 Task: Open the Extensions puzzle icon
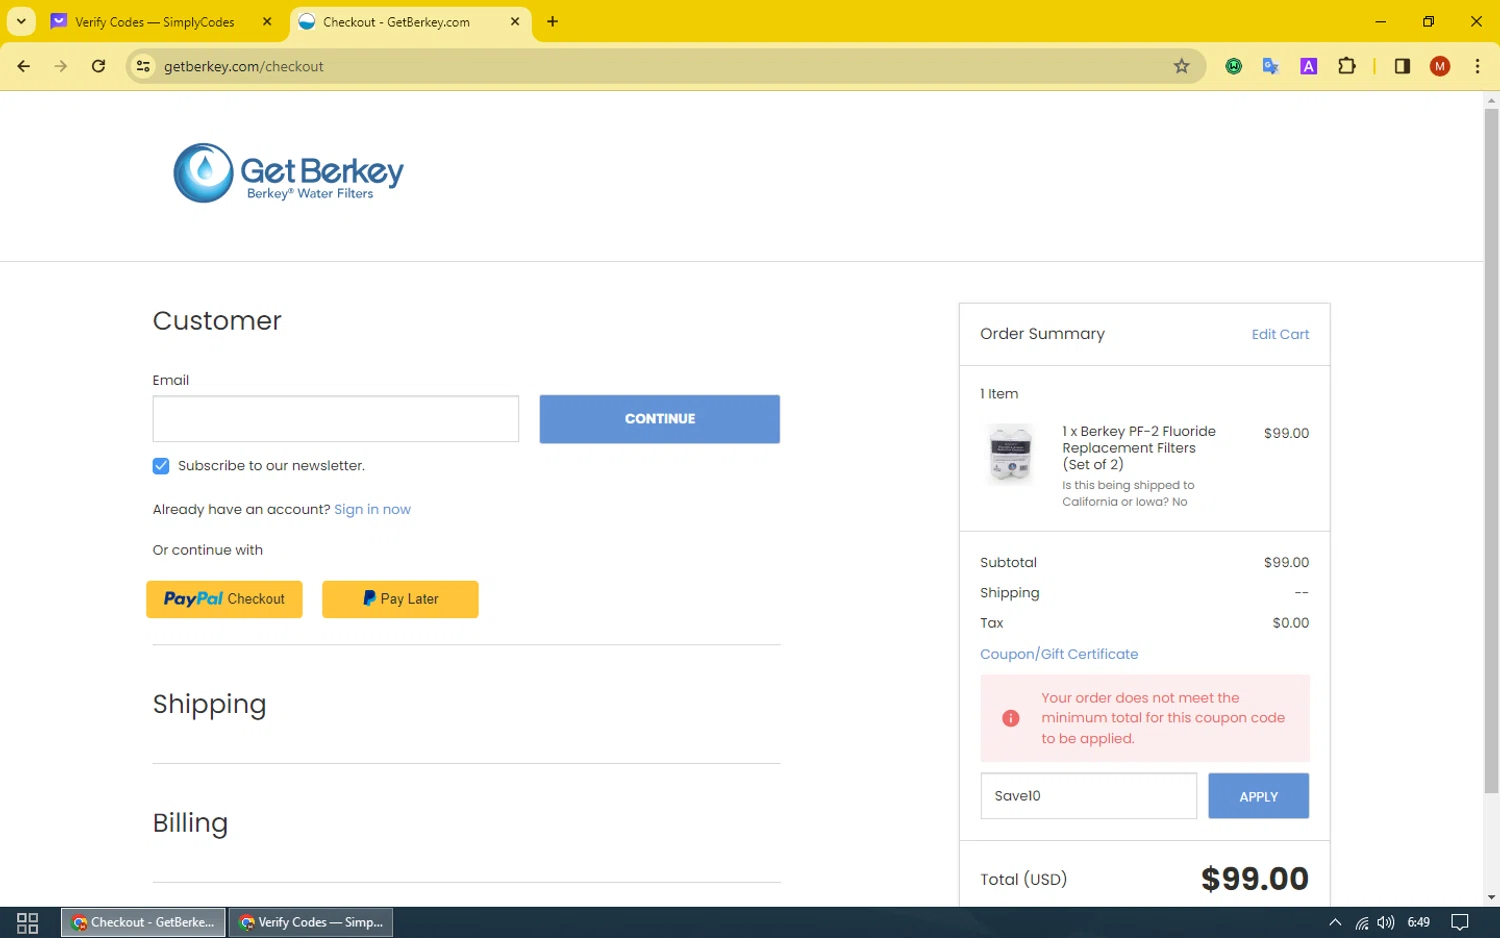1346,66
